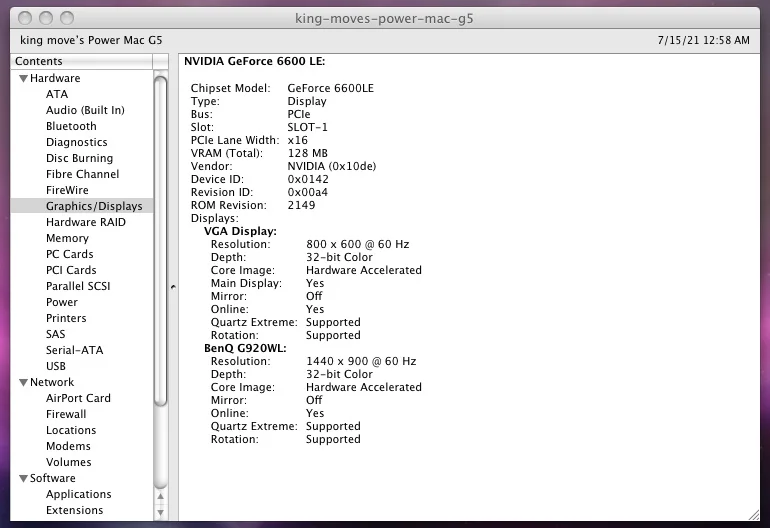This screenshot has width=770, height=528.
Task: Click the sidebar scroll down arrow
Action: 161,512
